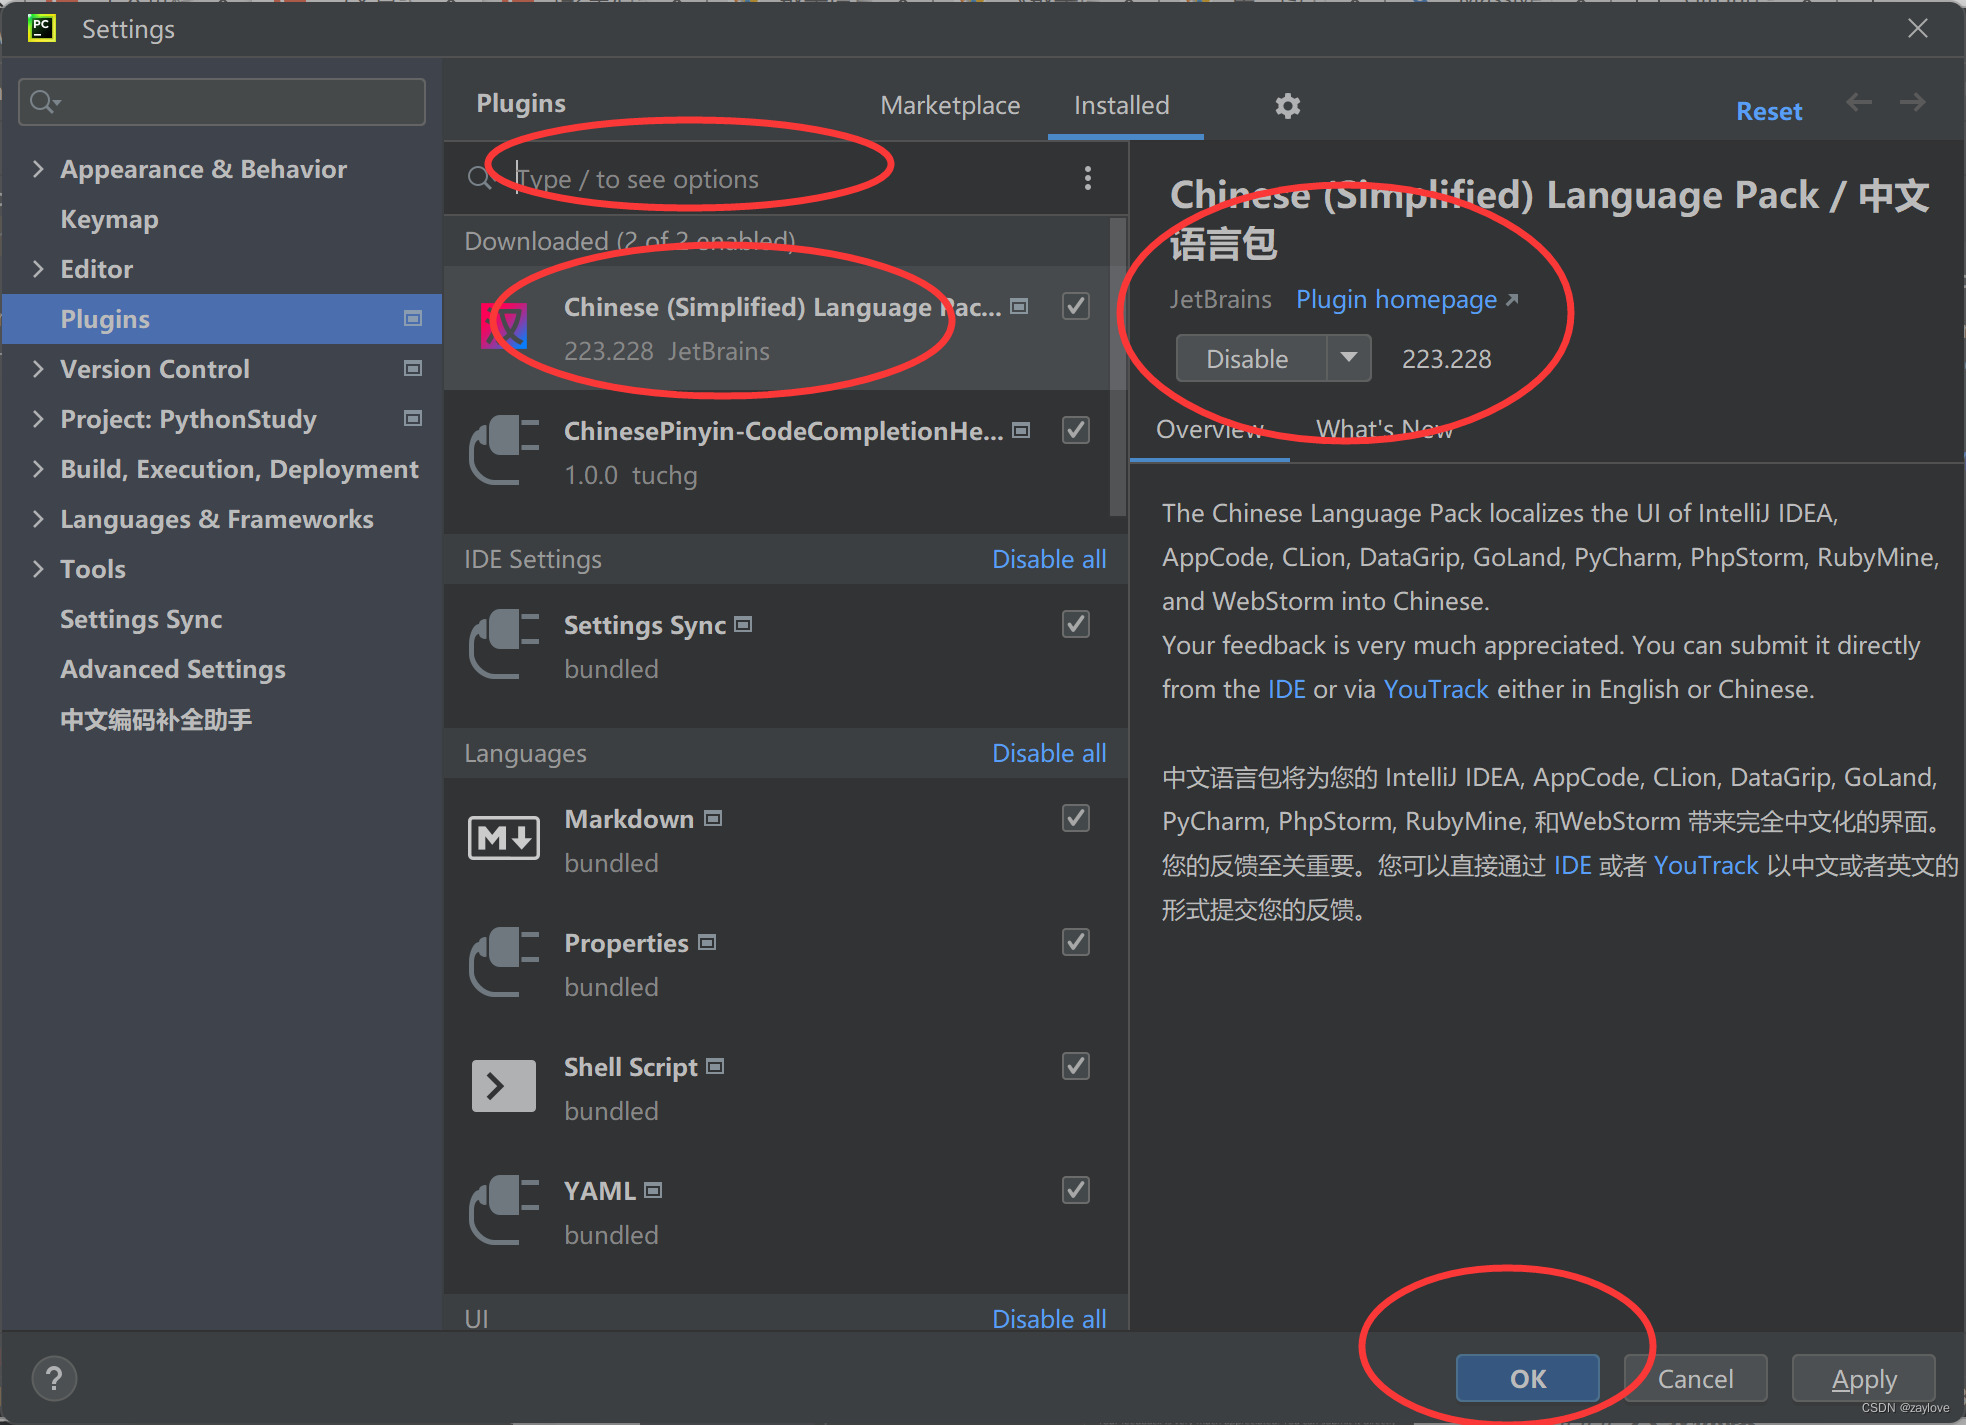Click the YAML plugin icon
The height and width of the screenshot is (1425, 1966).
point(503,1210)
